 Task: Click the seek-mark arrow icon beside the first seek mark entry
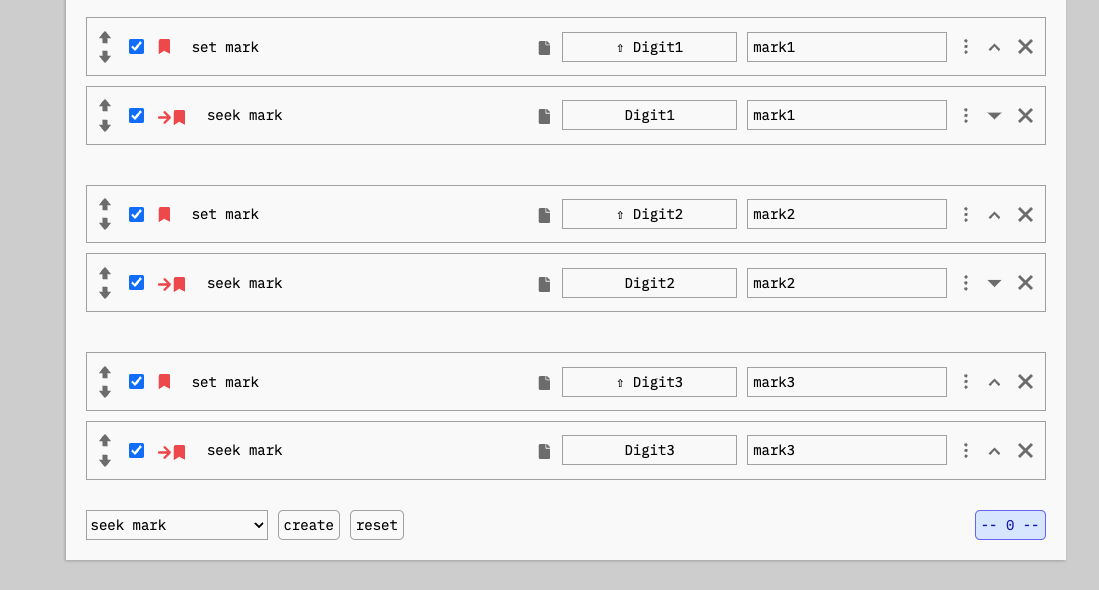(x=171, y=115)
